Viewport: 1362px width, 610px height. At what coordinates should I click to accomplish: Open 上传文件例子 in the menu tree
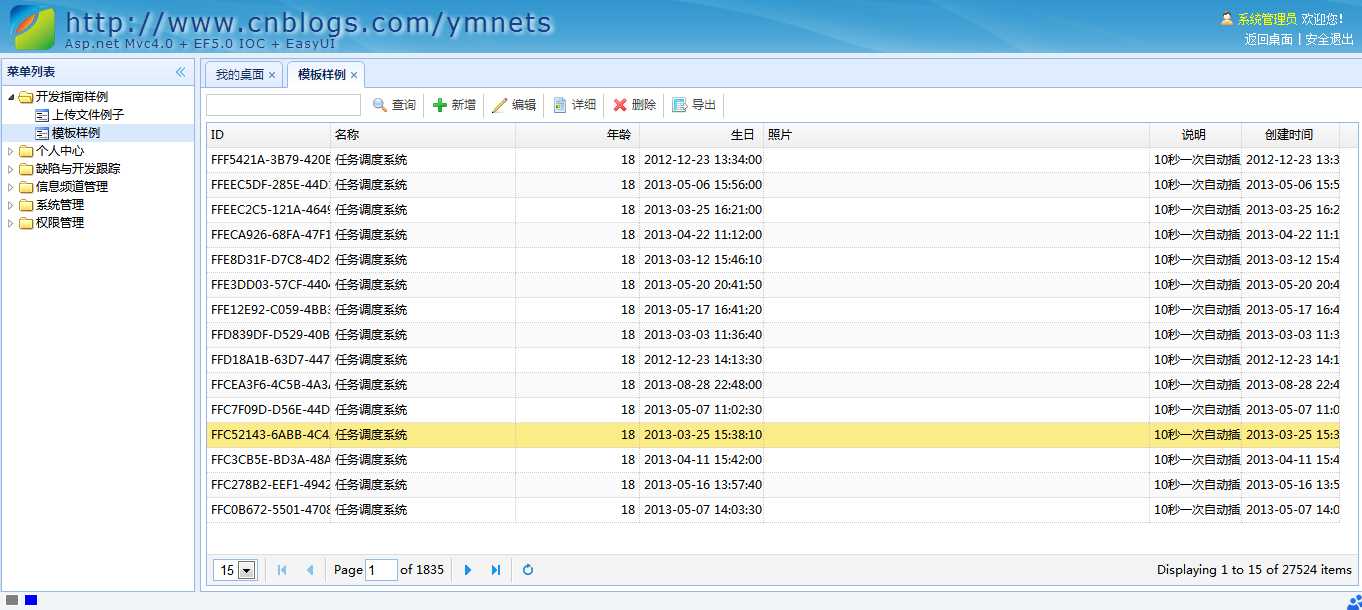pyautogui.click(x=88, y=115)
